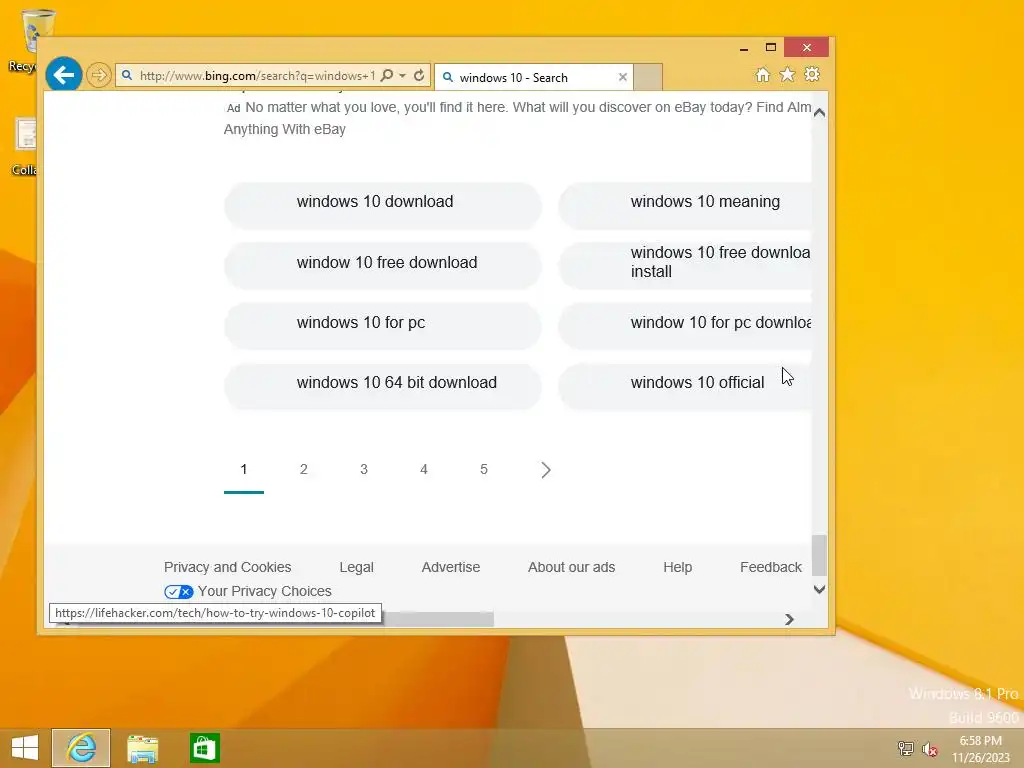Open Windows Store from taskbar

pos(204,748)
